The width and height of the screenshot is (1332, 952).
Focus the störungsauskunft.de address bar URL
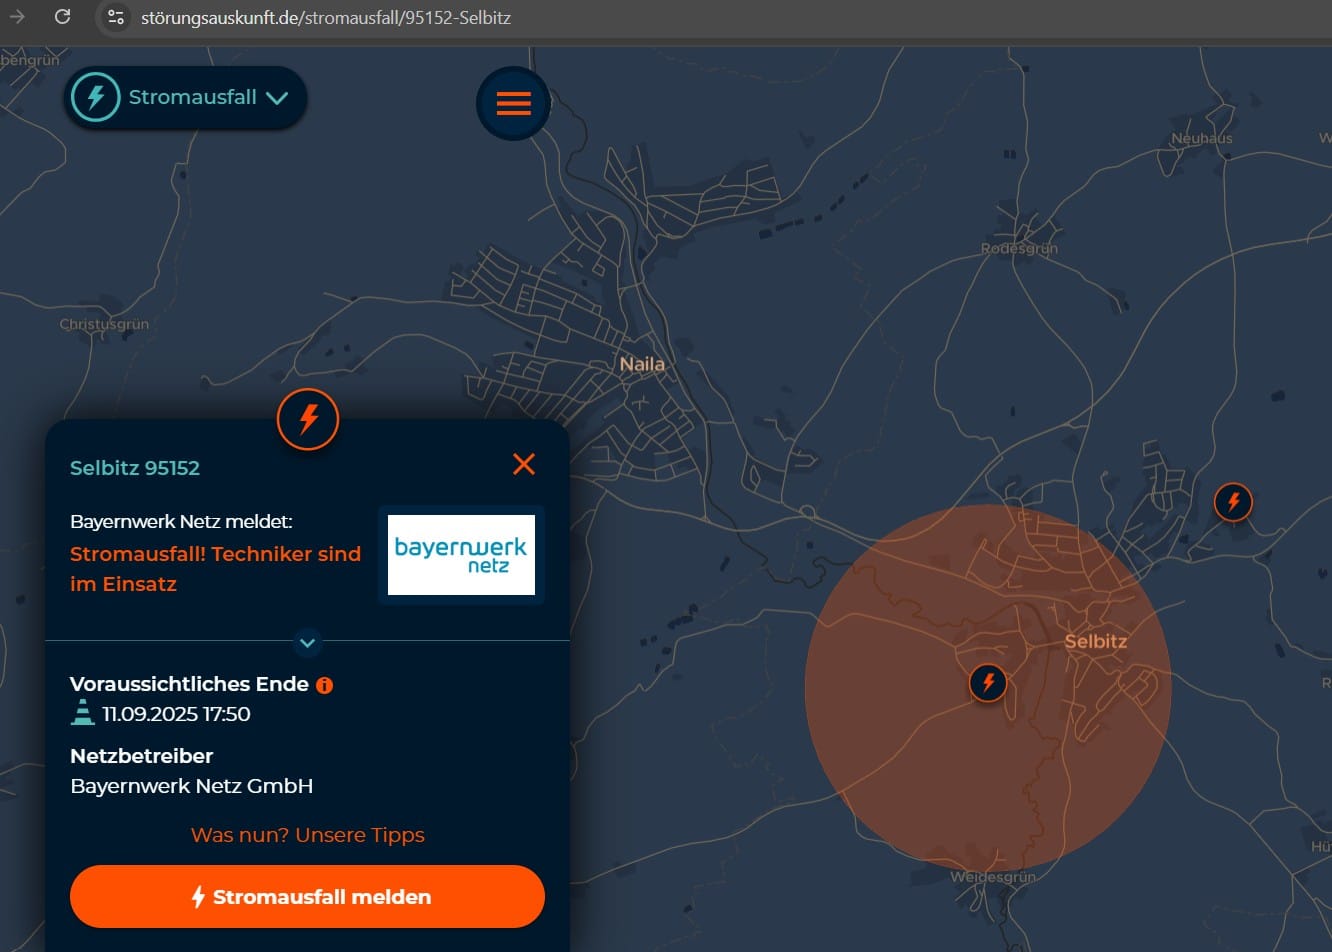tap(325, 18)
